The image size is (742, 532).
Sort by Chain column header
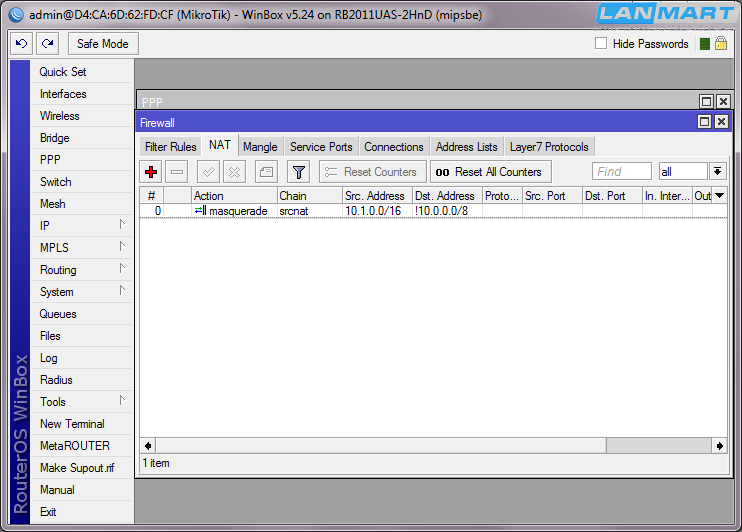(309, 195)
